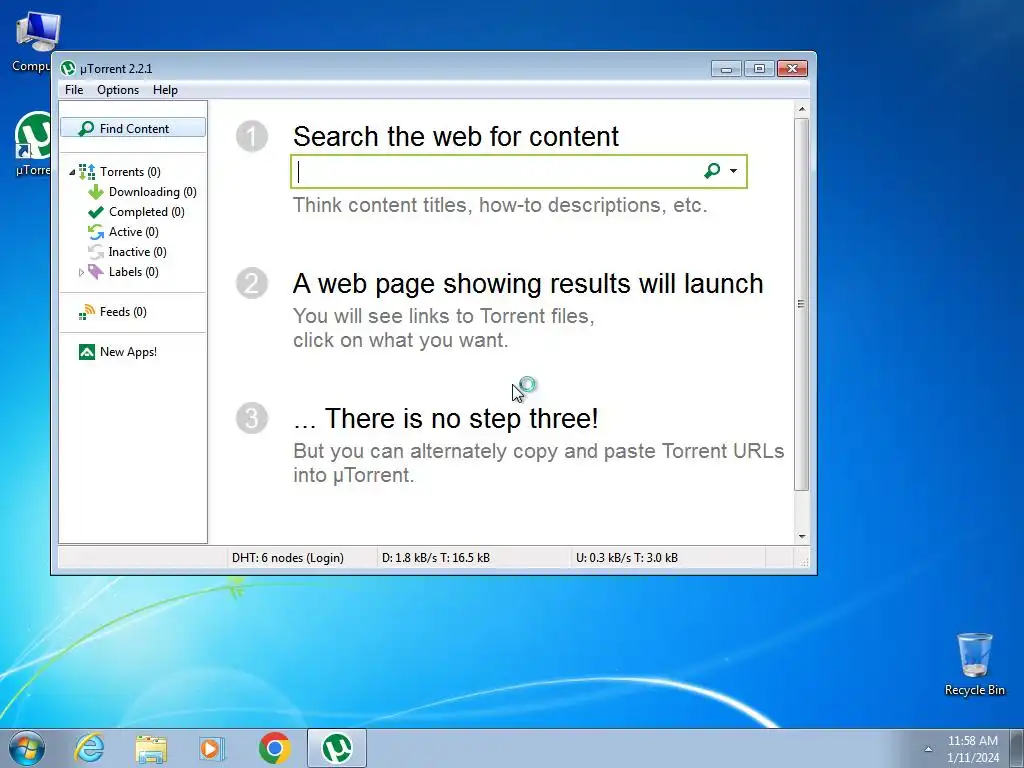Click the Feeds RSS icon
This screenshot has width=1024, height=768.
point(87,312)
